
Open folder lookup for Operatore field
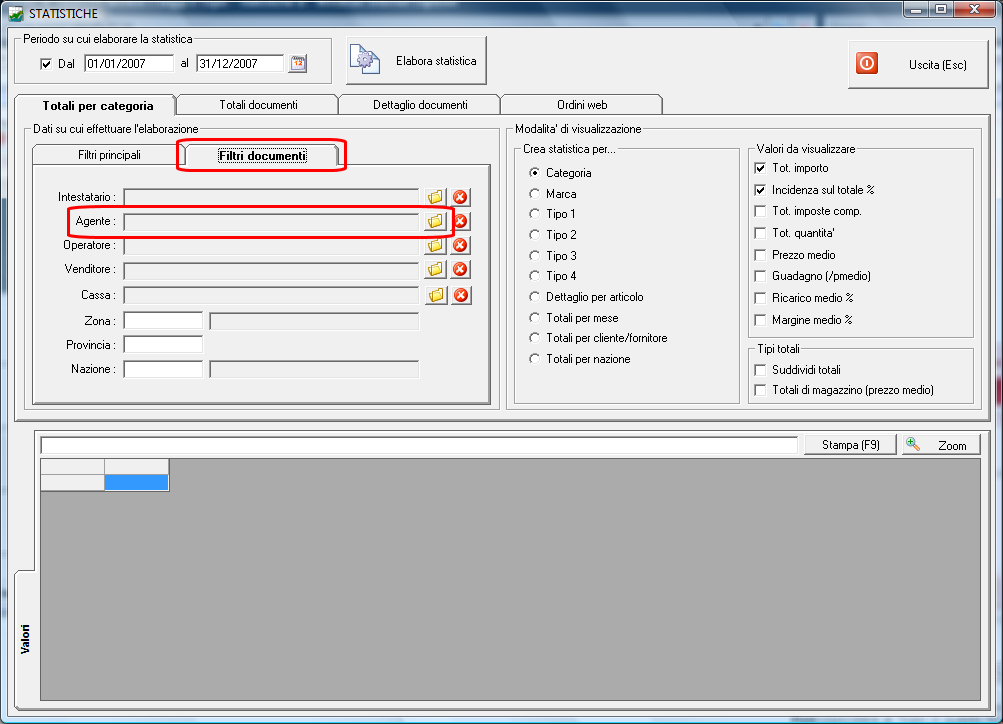point(436,246)
